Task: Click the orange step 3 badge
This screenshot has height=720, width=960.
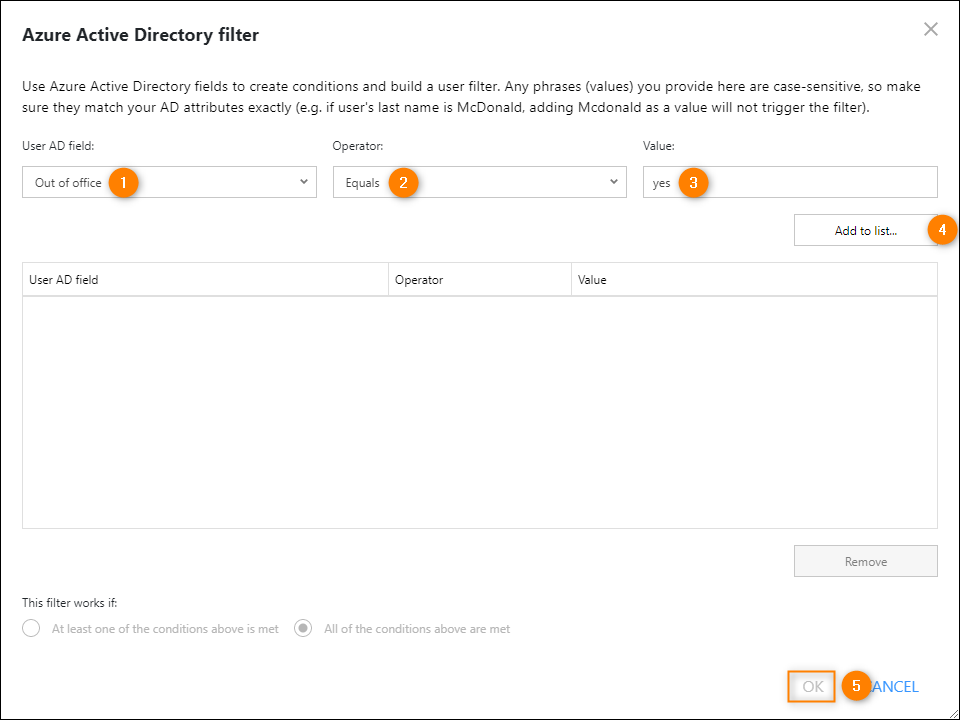Action: point(693,182)
